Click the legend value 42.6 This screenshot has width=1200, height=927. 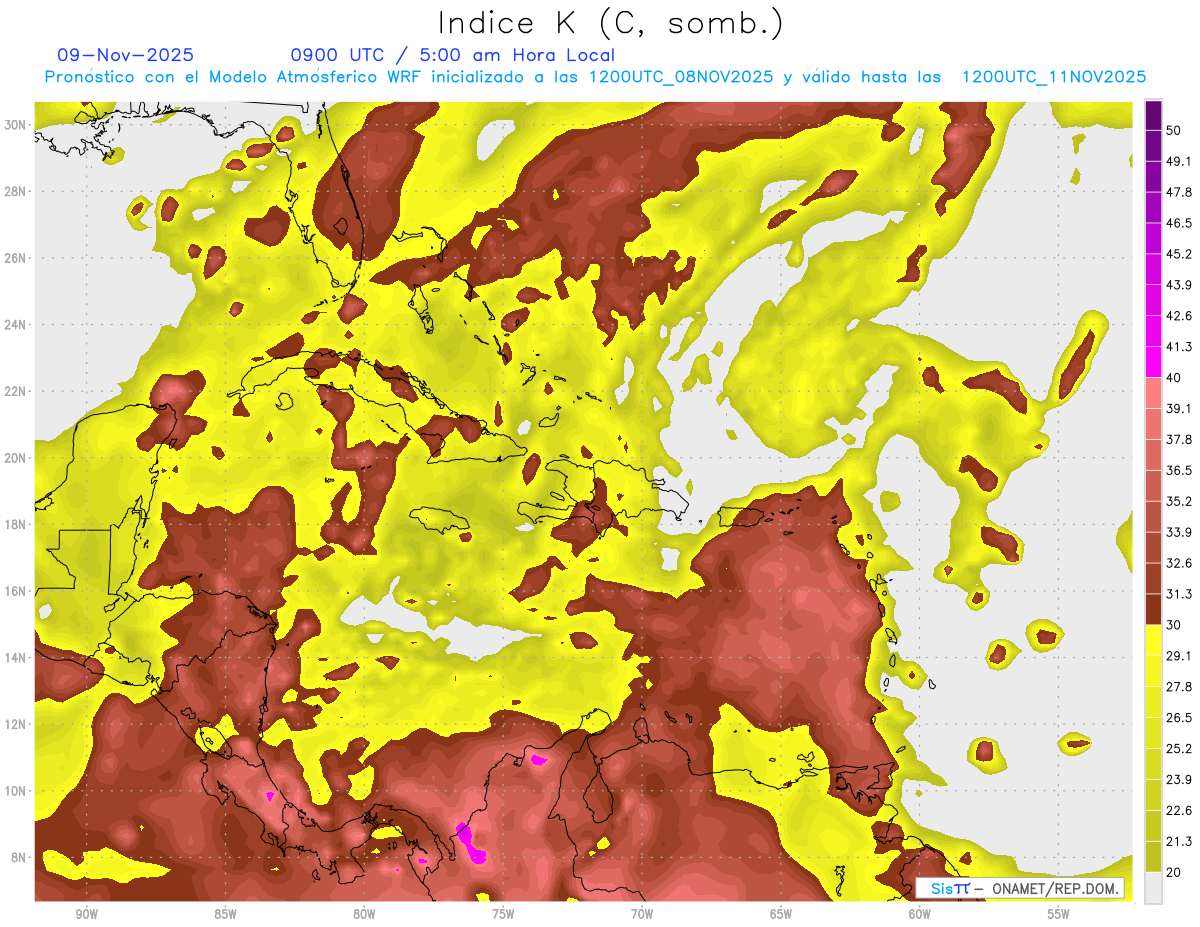pyautogui.click(x=1179, y=316)
